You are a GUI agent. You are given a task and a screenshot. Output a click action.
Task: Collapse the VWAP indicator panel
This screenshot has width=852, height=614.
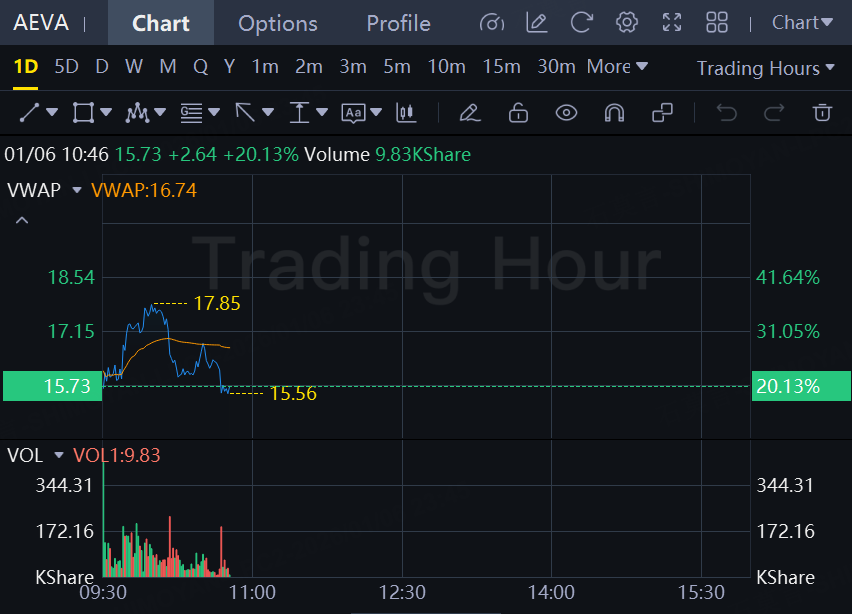[22, 220]
